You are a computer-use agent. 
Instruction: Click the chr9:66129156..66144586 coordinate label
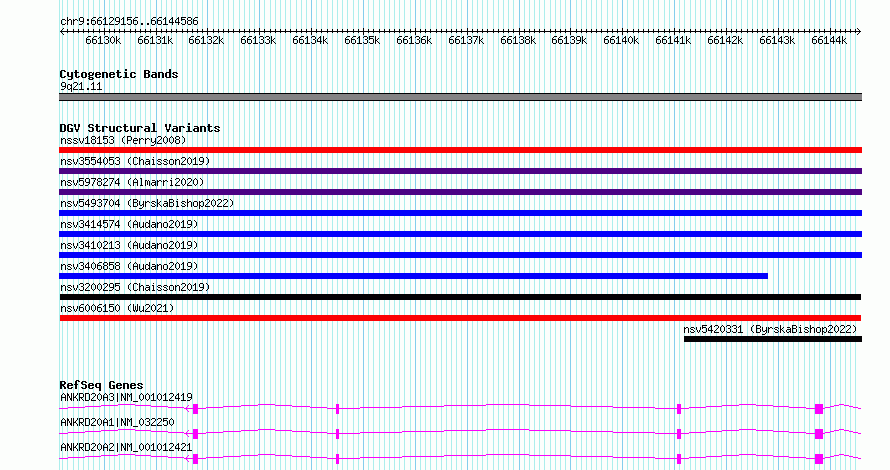[x=129, y=22]
